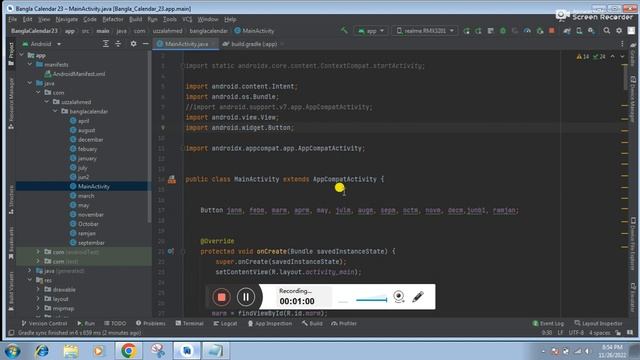Open the Android project view dropdown
Image resolution: width=640 pixels, height=360 pixels.
[41, 44]
